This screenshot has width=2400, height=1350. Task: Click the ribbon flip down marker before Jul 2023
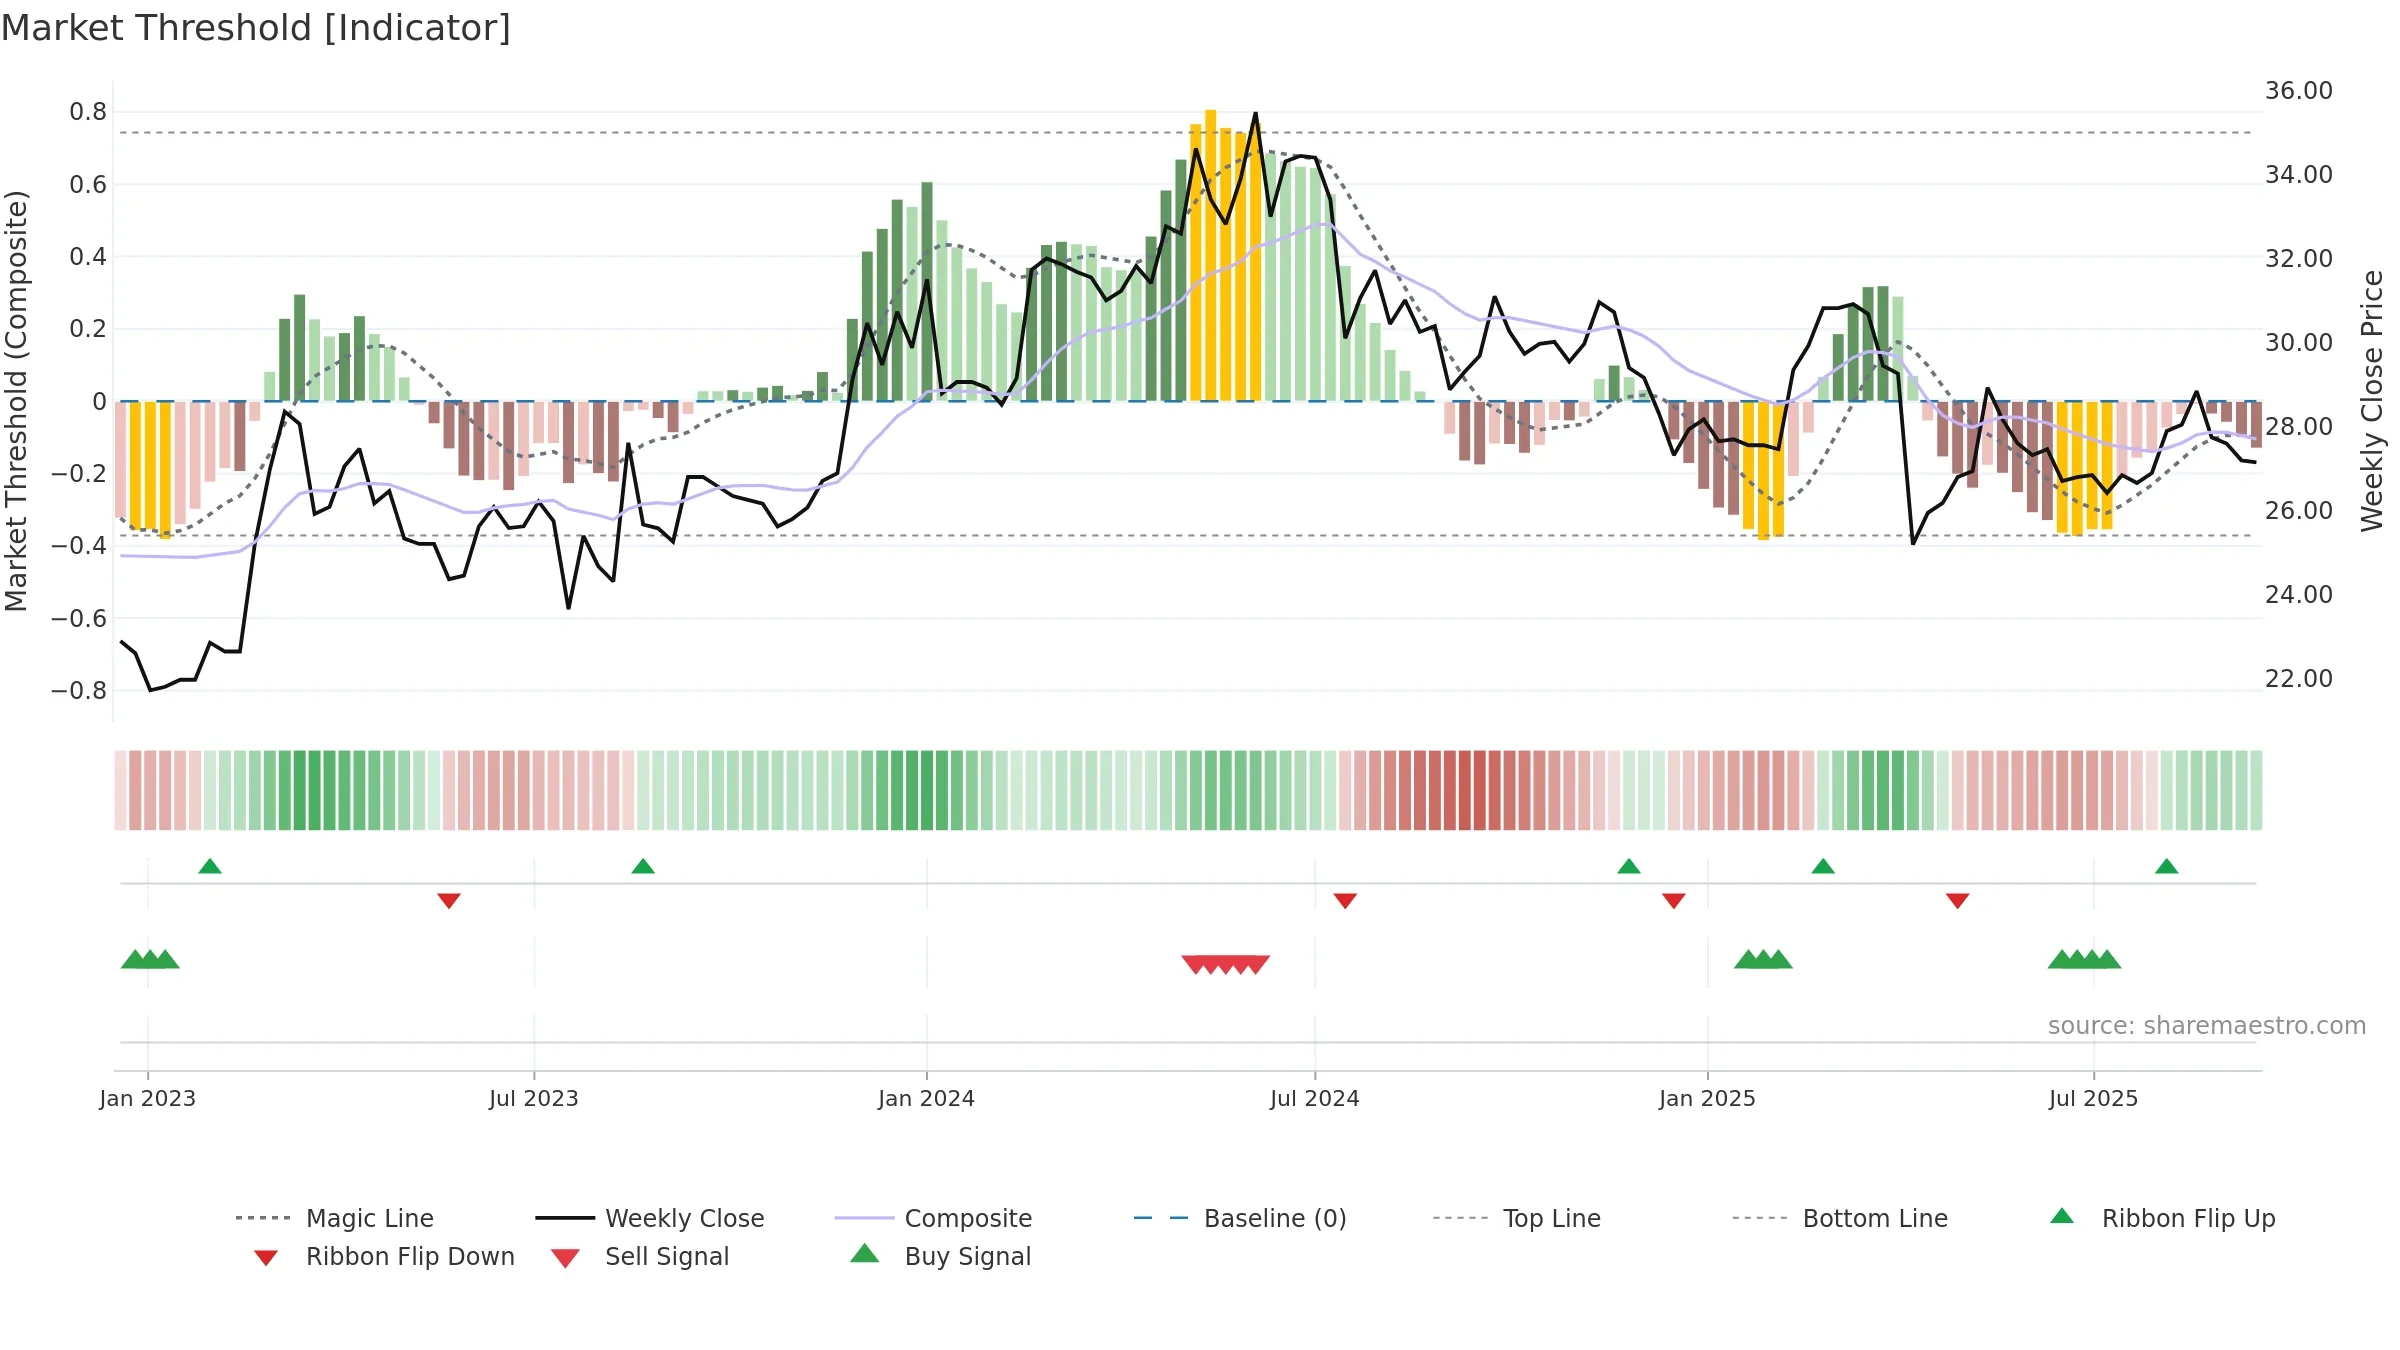pyautogui.click(x=449, y=901)
